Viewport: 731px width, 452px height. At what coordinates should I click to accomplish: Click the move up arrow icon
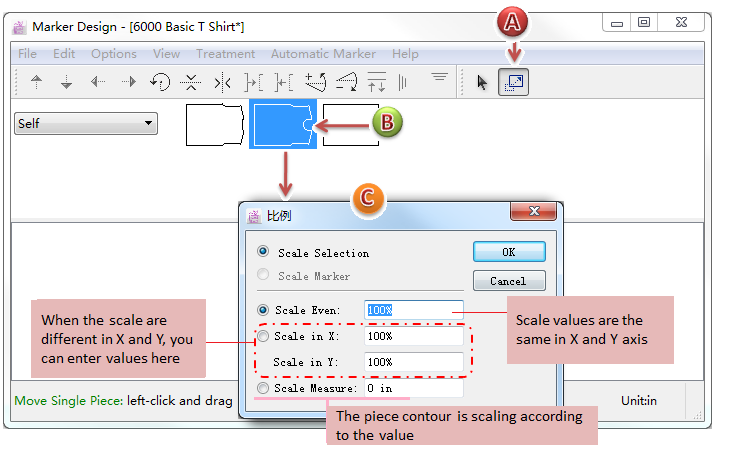click(x=37, y=83)
